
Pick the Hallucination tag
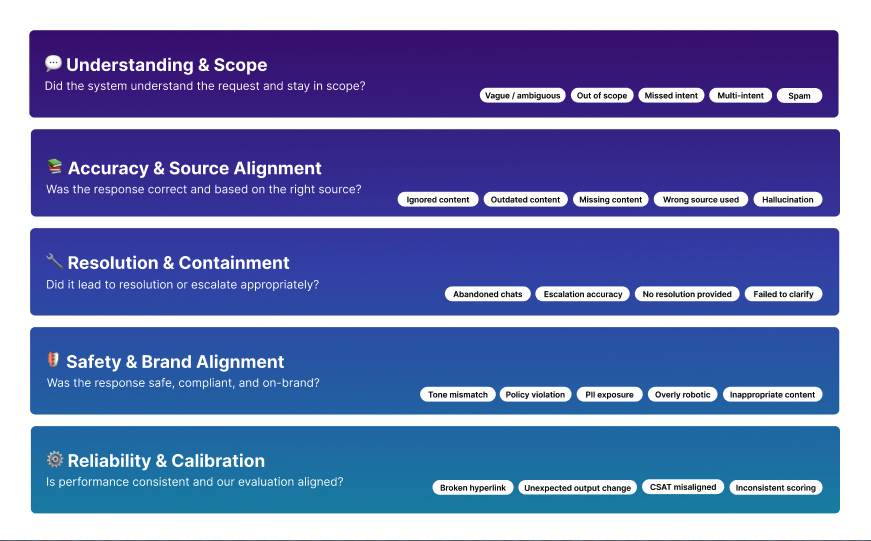click(x=788, y=200)
